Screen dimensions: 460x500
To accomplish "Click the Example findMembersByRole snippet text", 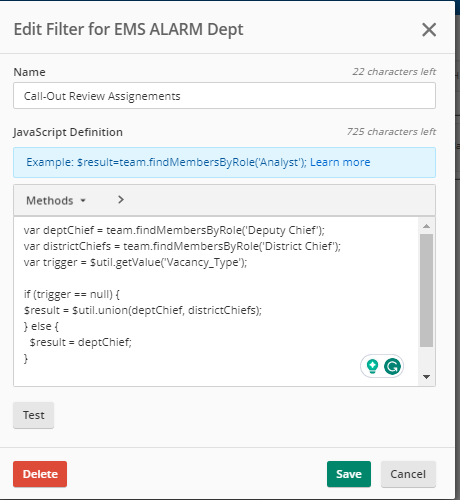I will [x=166, y=162].
